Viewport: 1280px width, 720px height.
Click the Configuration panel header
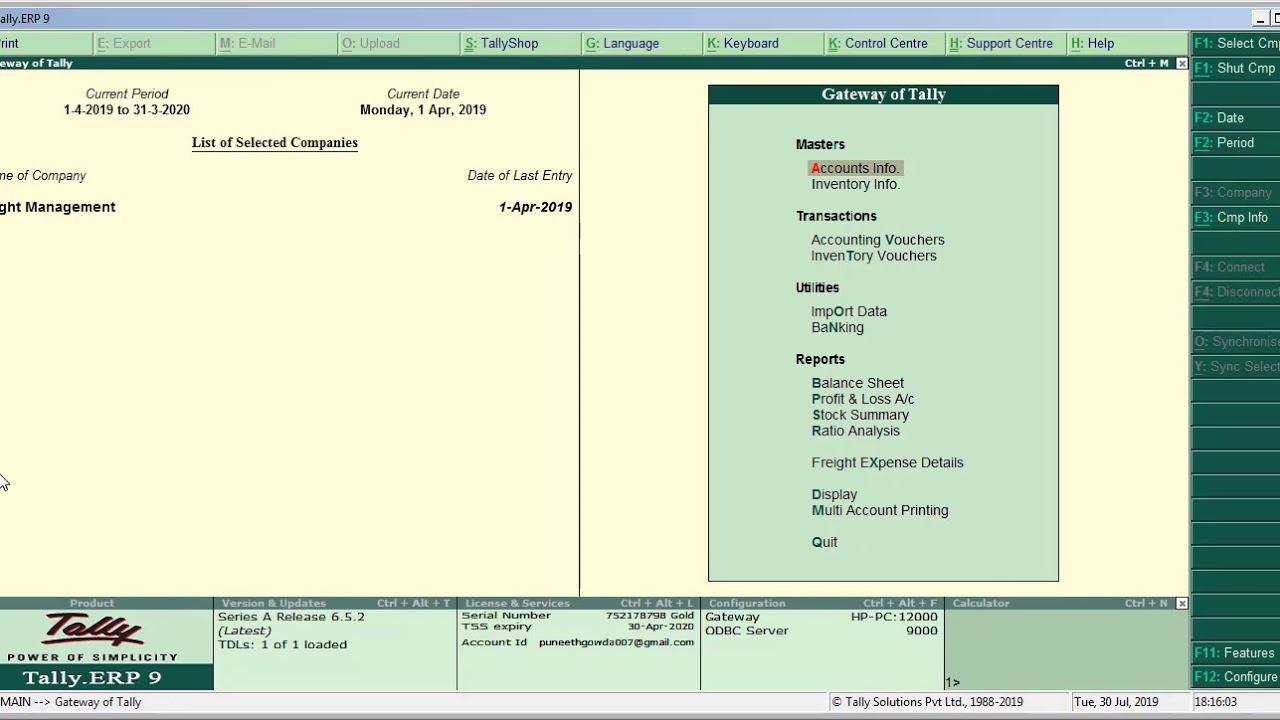click(x=822, y=603)
